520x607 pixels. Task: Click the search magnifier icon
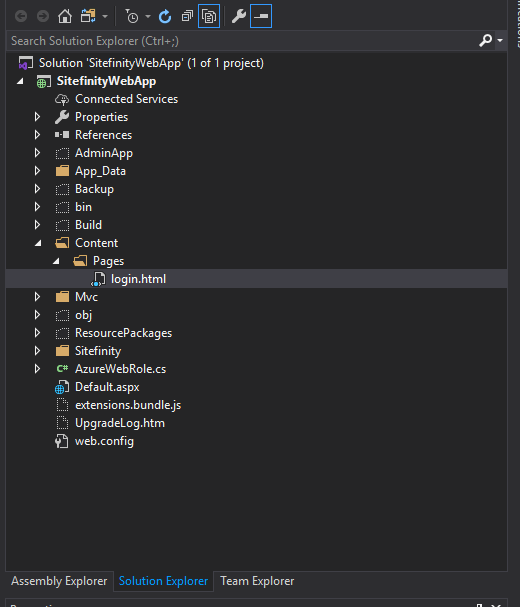[x=486, y=40]
